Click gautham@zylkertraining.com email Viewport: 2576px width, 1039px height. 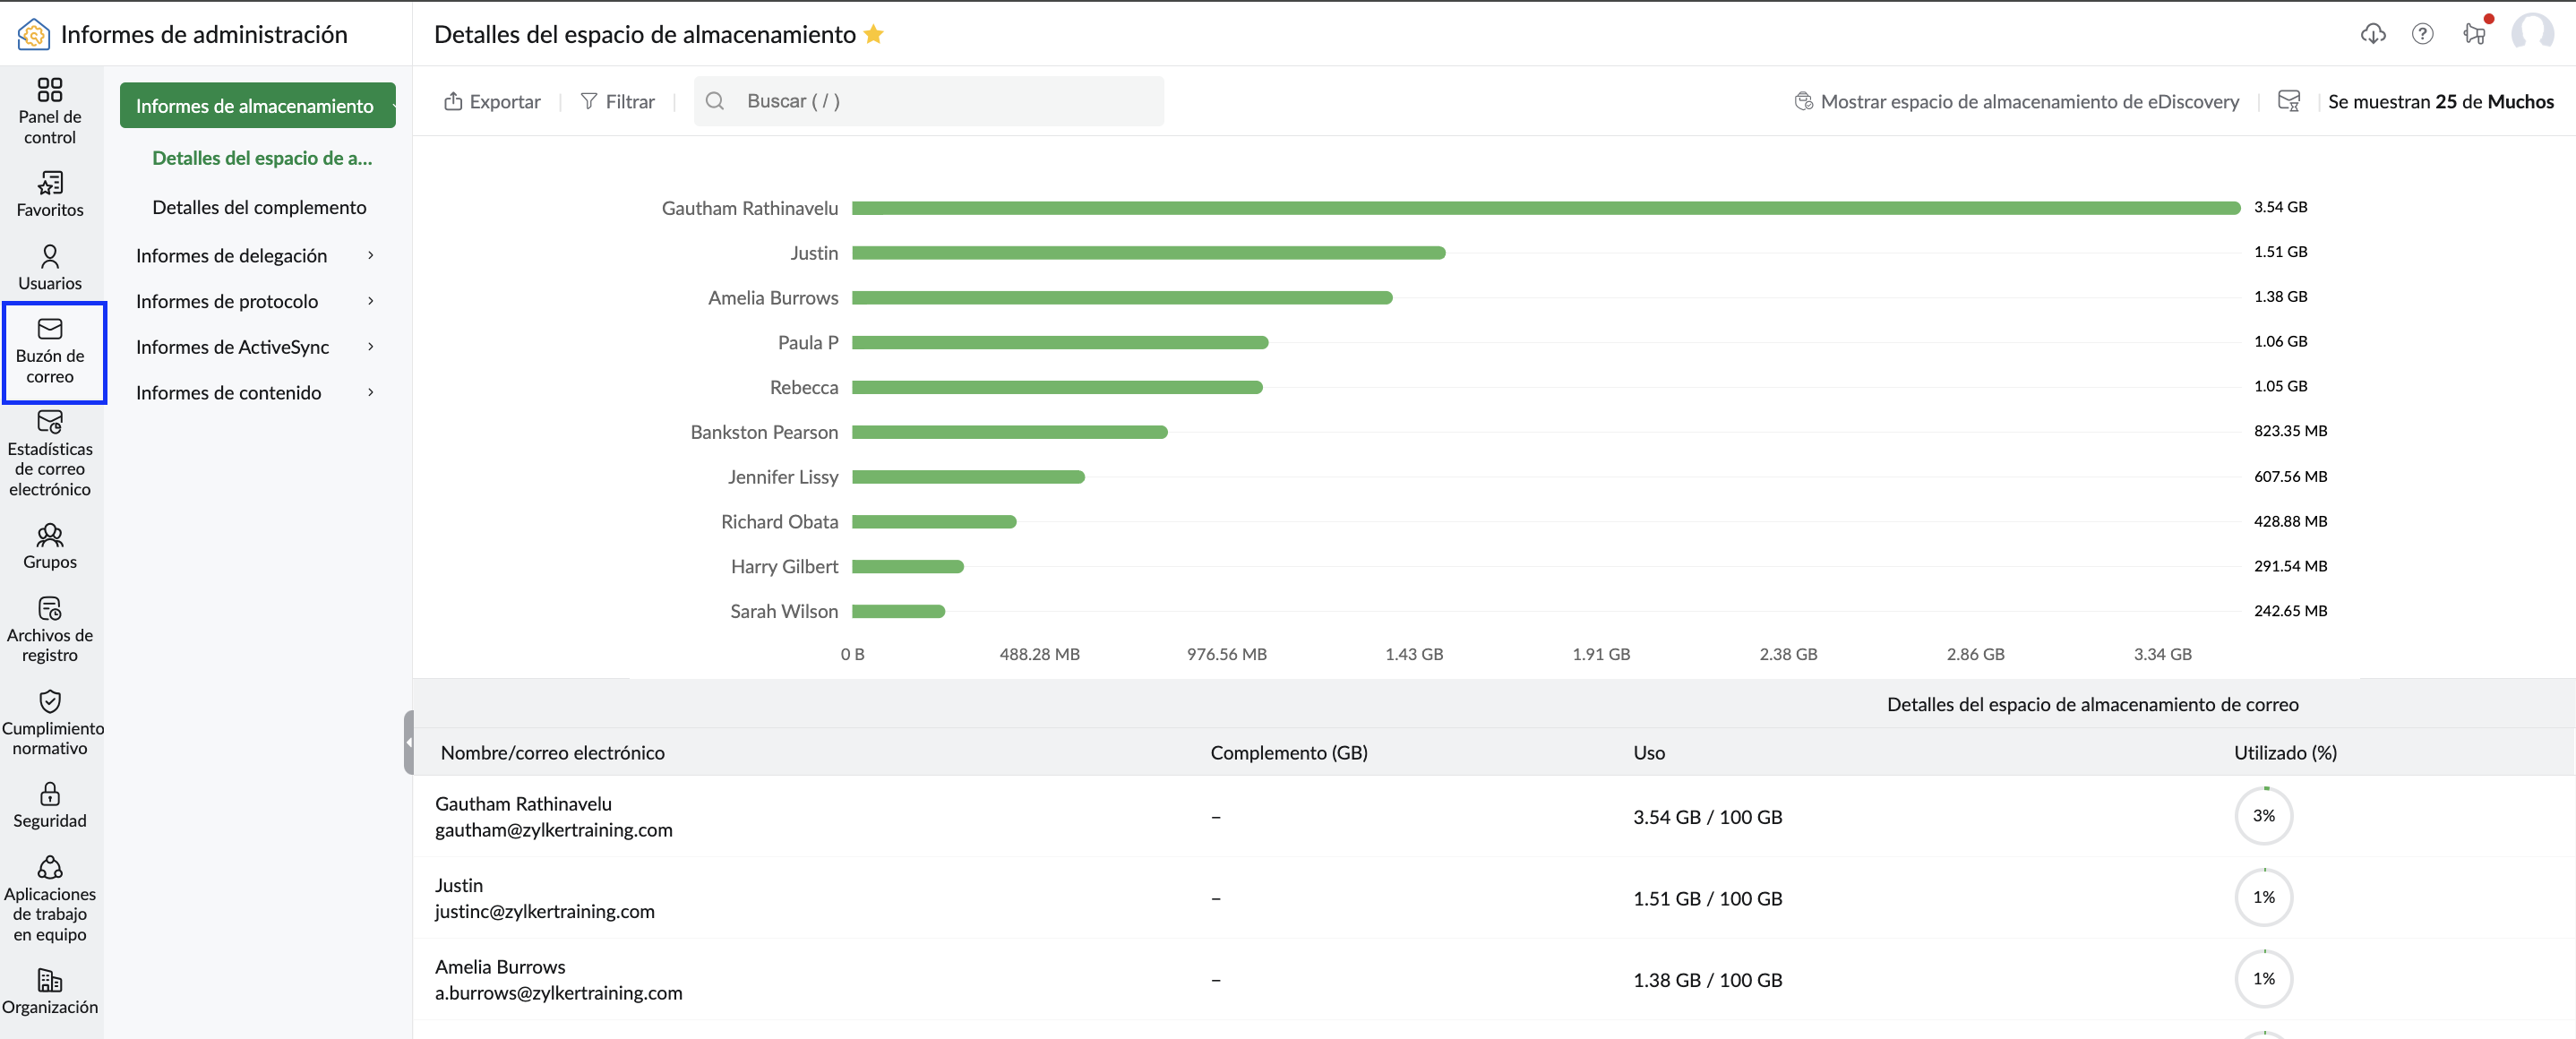553,830
